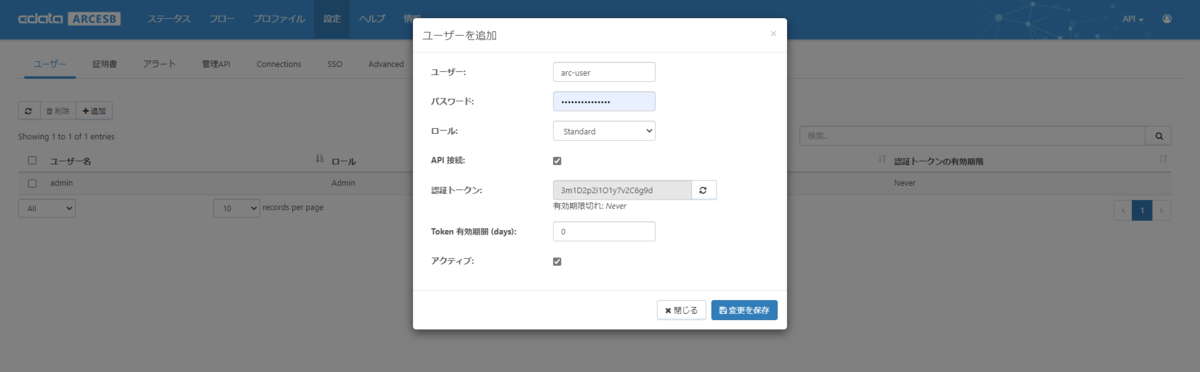
Task: Switch to the ユーザー tab
Action: point(50,64)
